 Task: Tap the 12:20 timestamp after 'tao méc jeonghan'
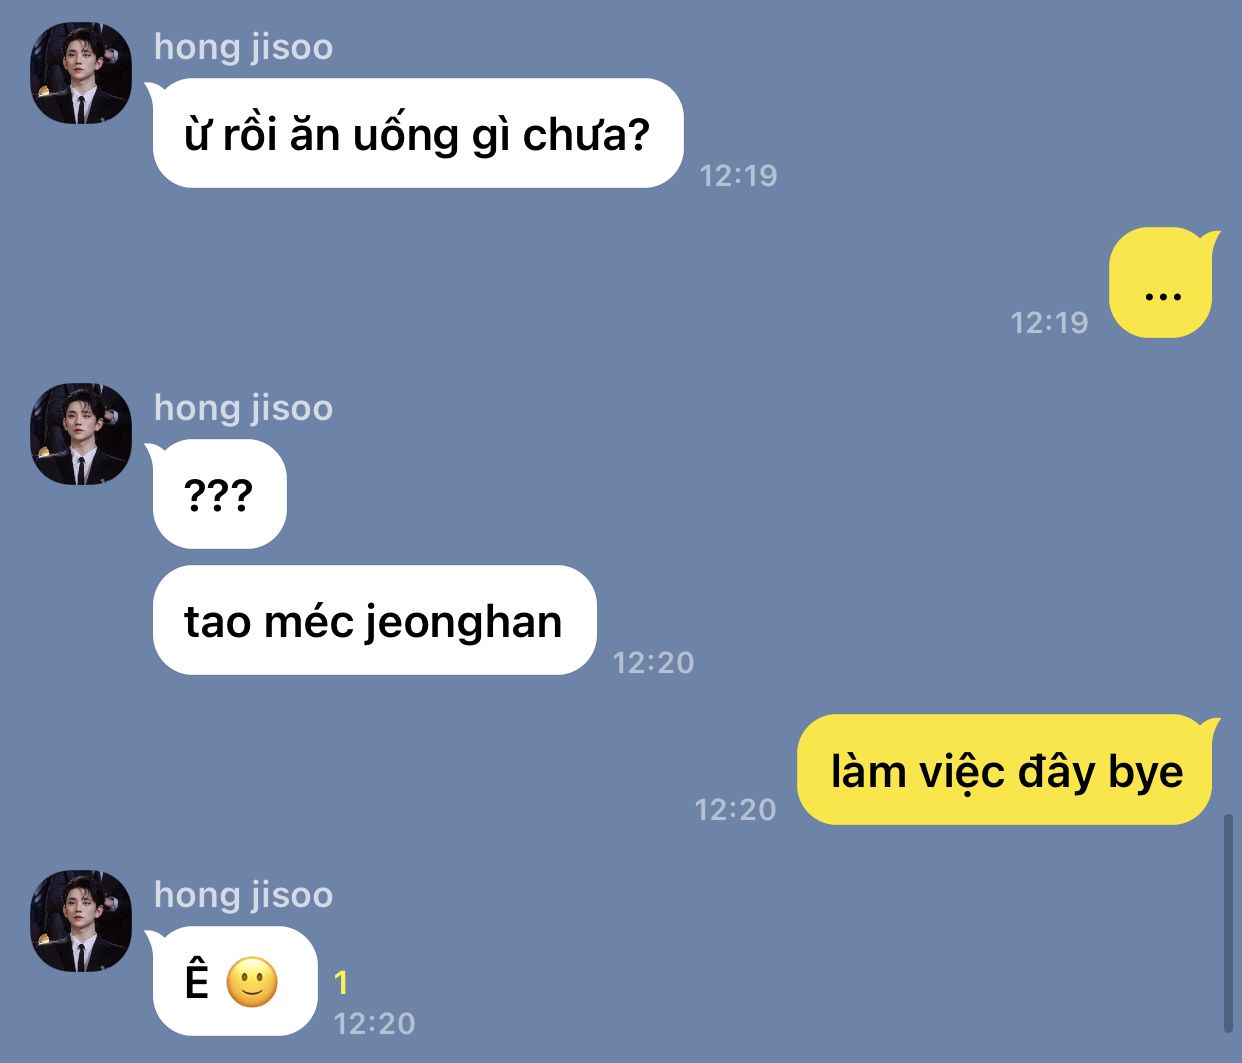coord(653,662)
